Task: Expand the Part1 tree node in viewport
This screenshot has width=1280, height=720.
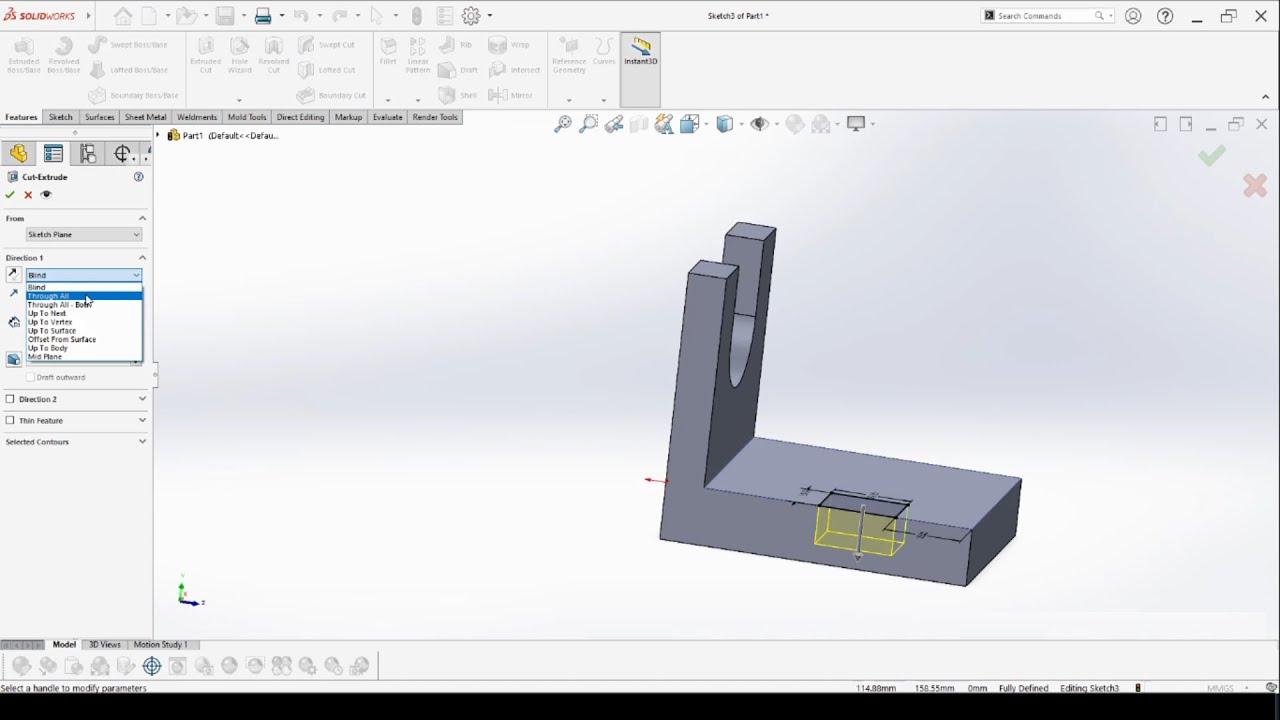Action: coord(158,135)
